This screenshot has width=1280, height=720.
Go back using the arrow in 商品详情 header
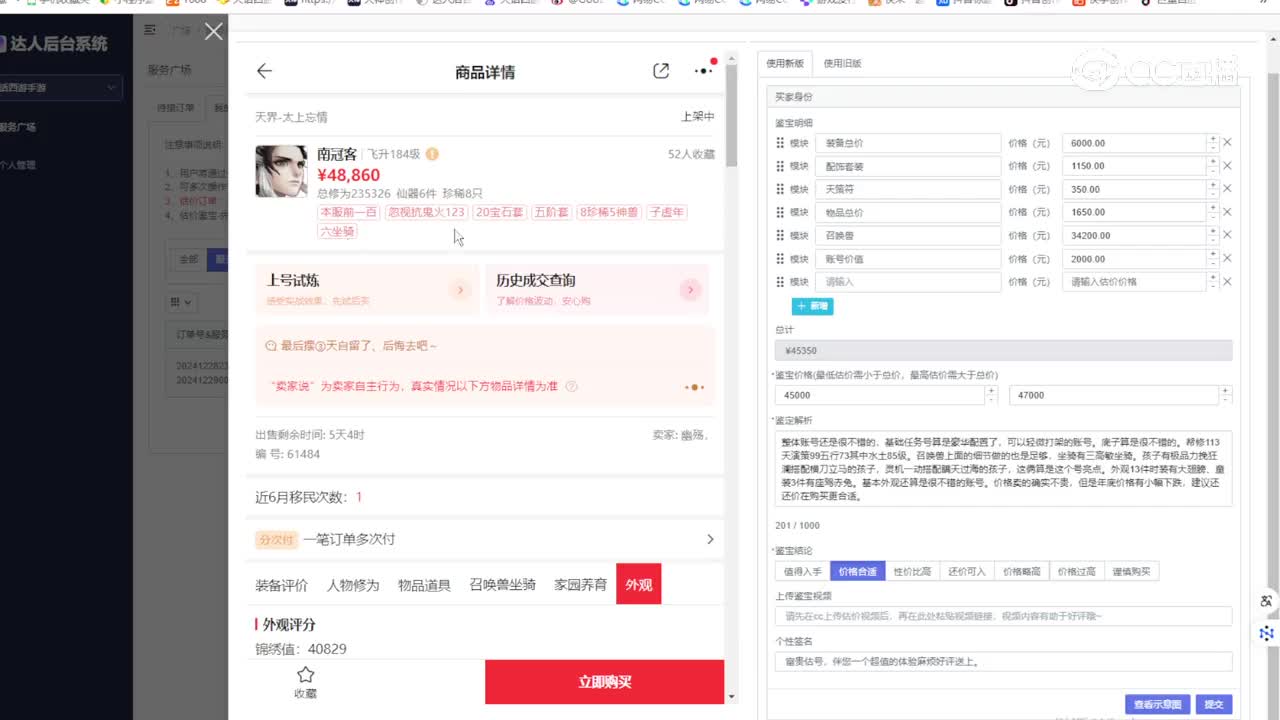point(264,71)
